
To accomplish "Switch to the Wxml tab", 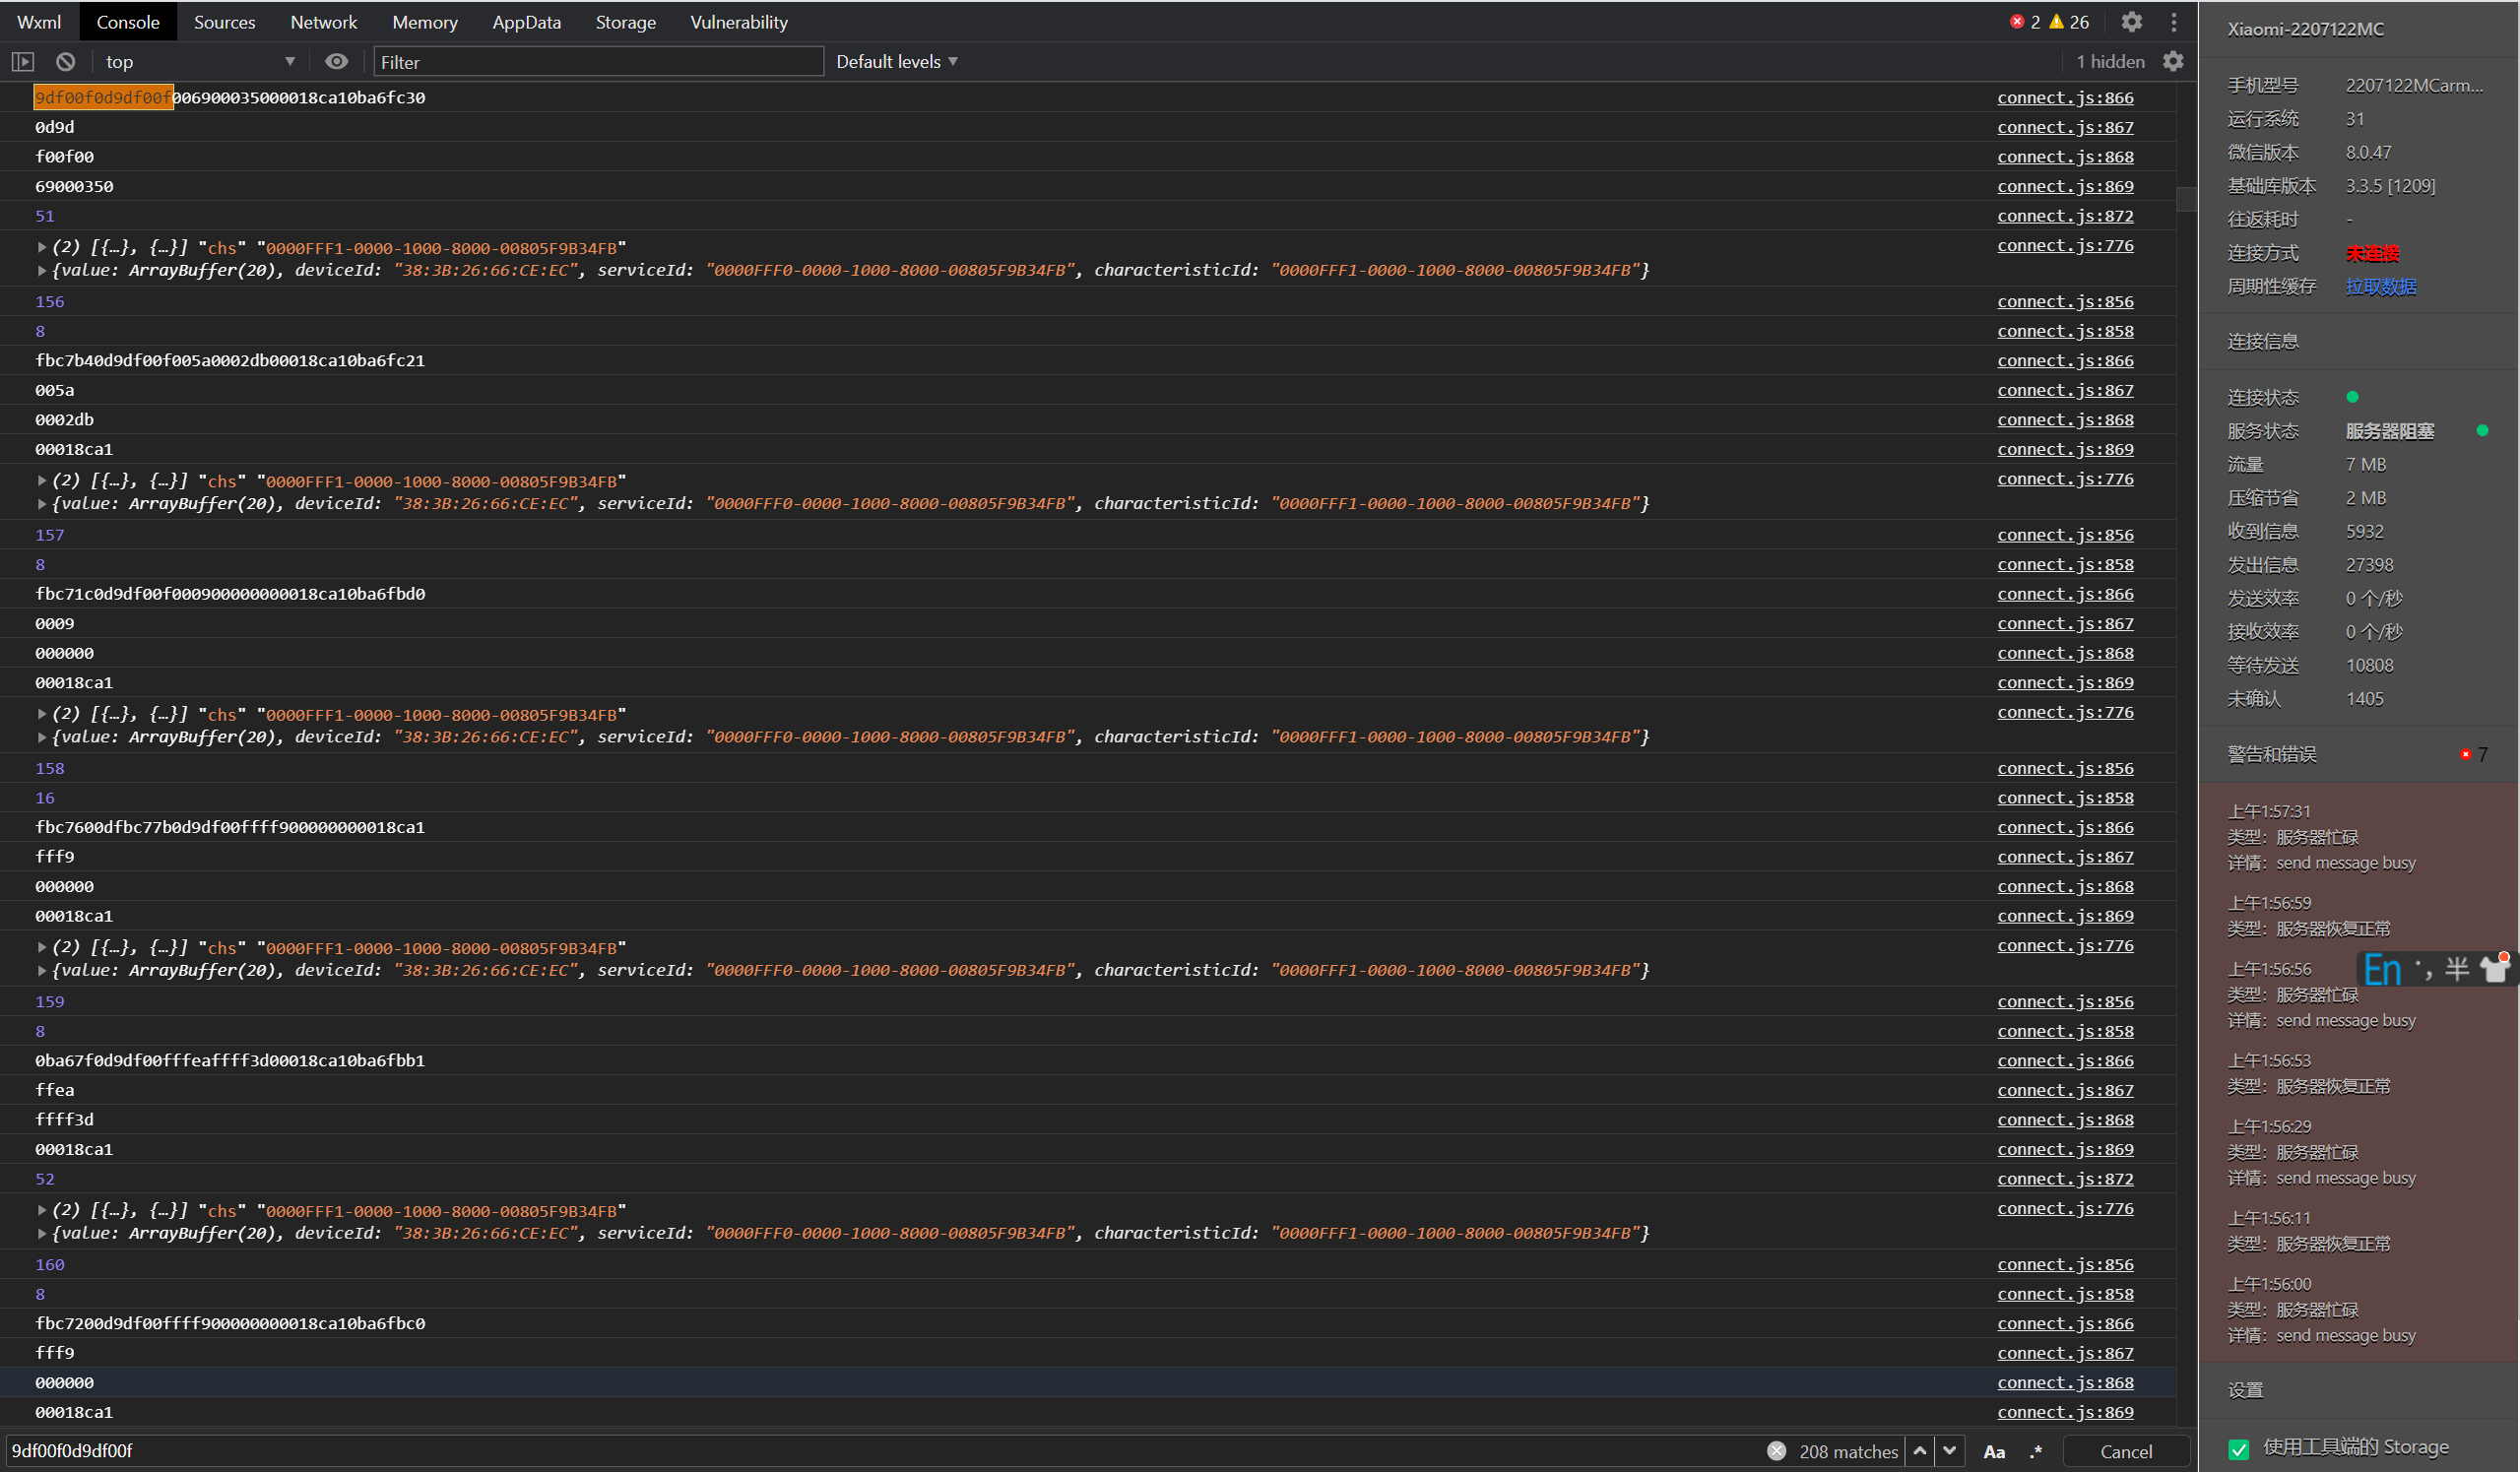I will [x=39, y=22].
